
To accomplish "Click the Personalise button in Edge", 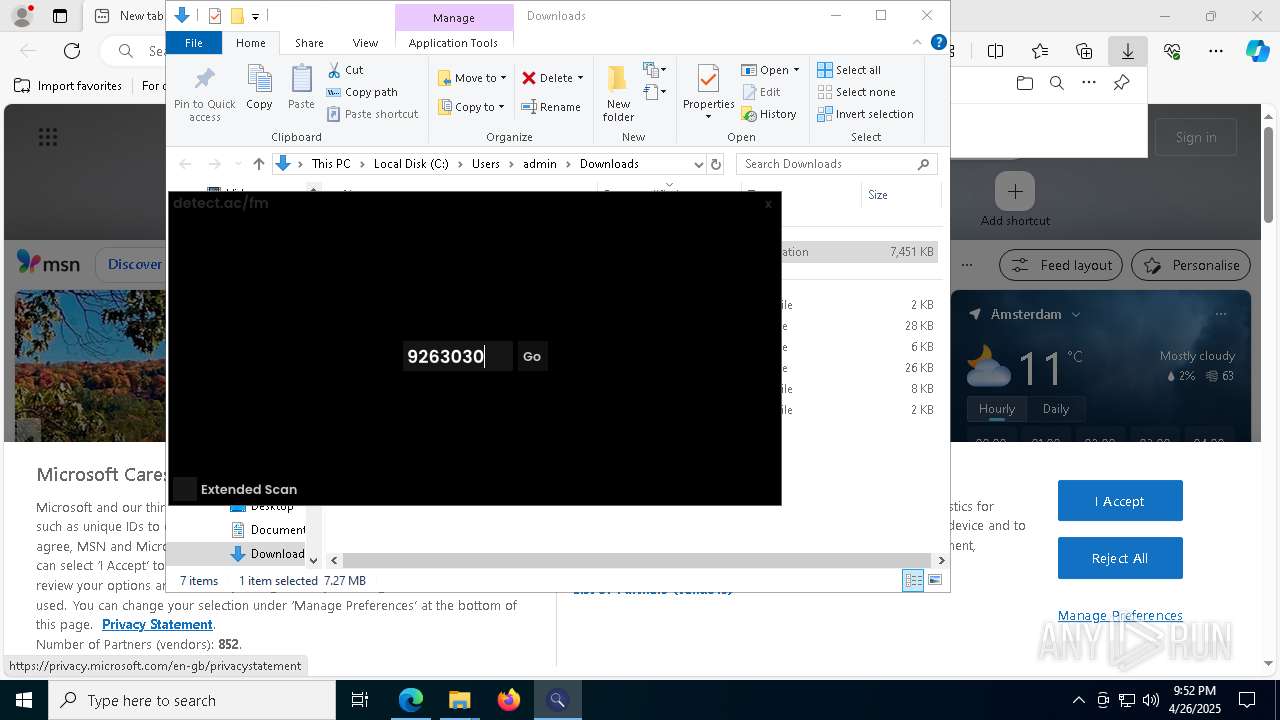I will pyautogui.click(x=1191, y=265).
